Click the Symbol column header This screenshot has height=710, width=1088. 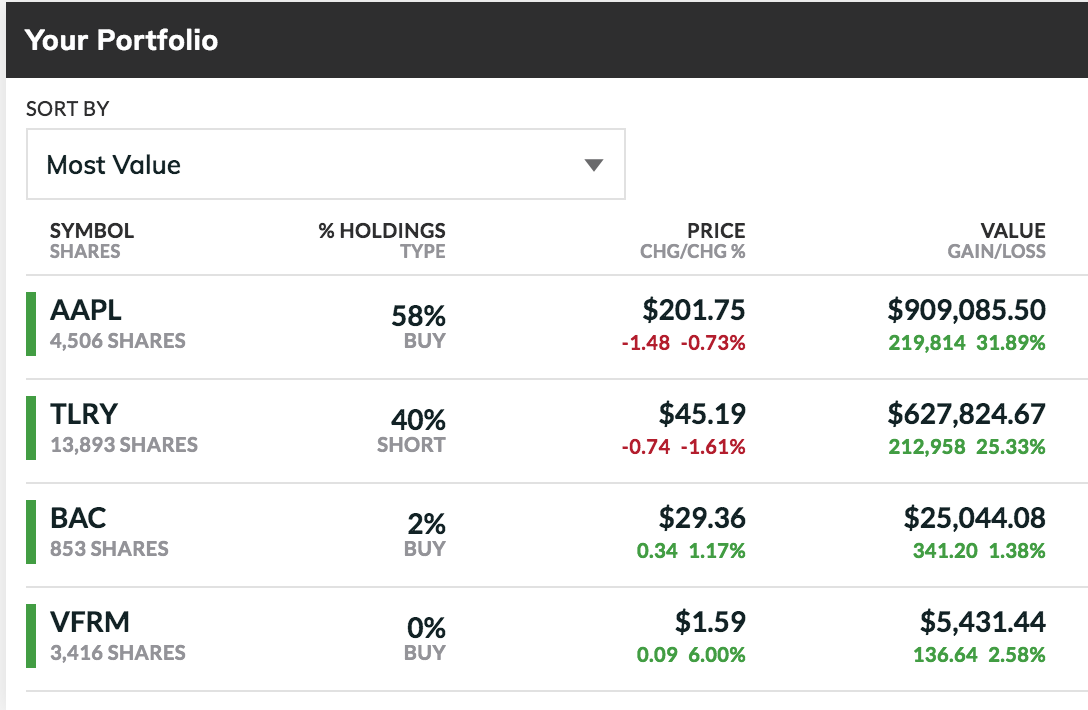point(91,231)
